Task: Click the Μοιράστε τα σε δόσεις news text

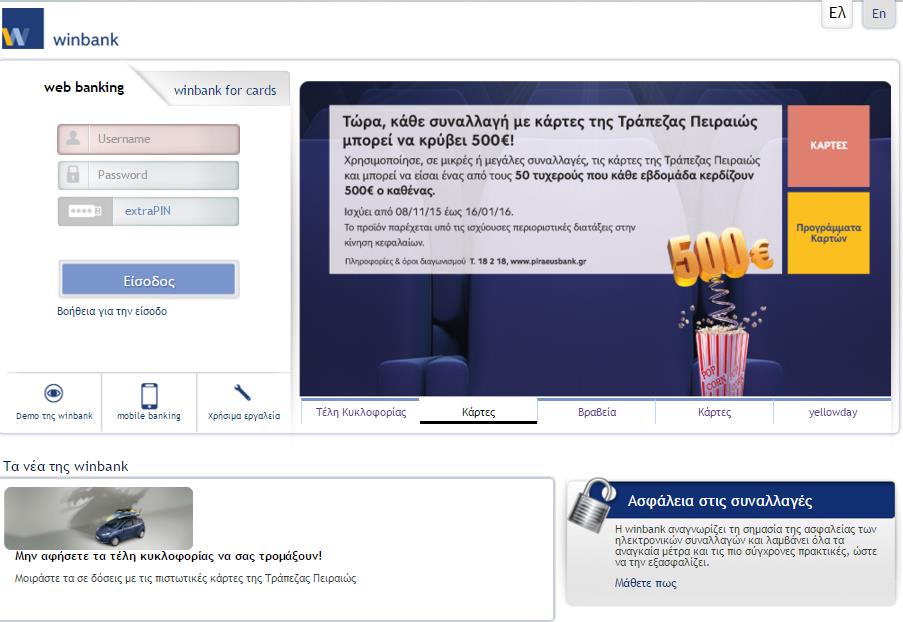Action: click(185, 578)
